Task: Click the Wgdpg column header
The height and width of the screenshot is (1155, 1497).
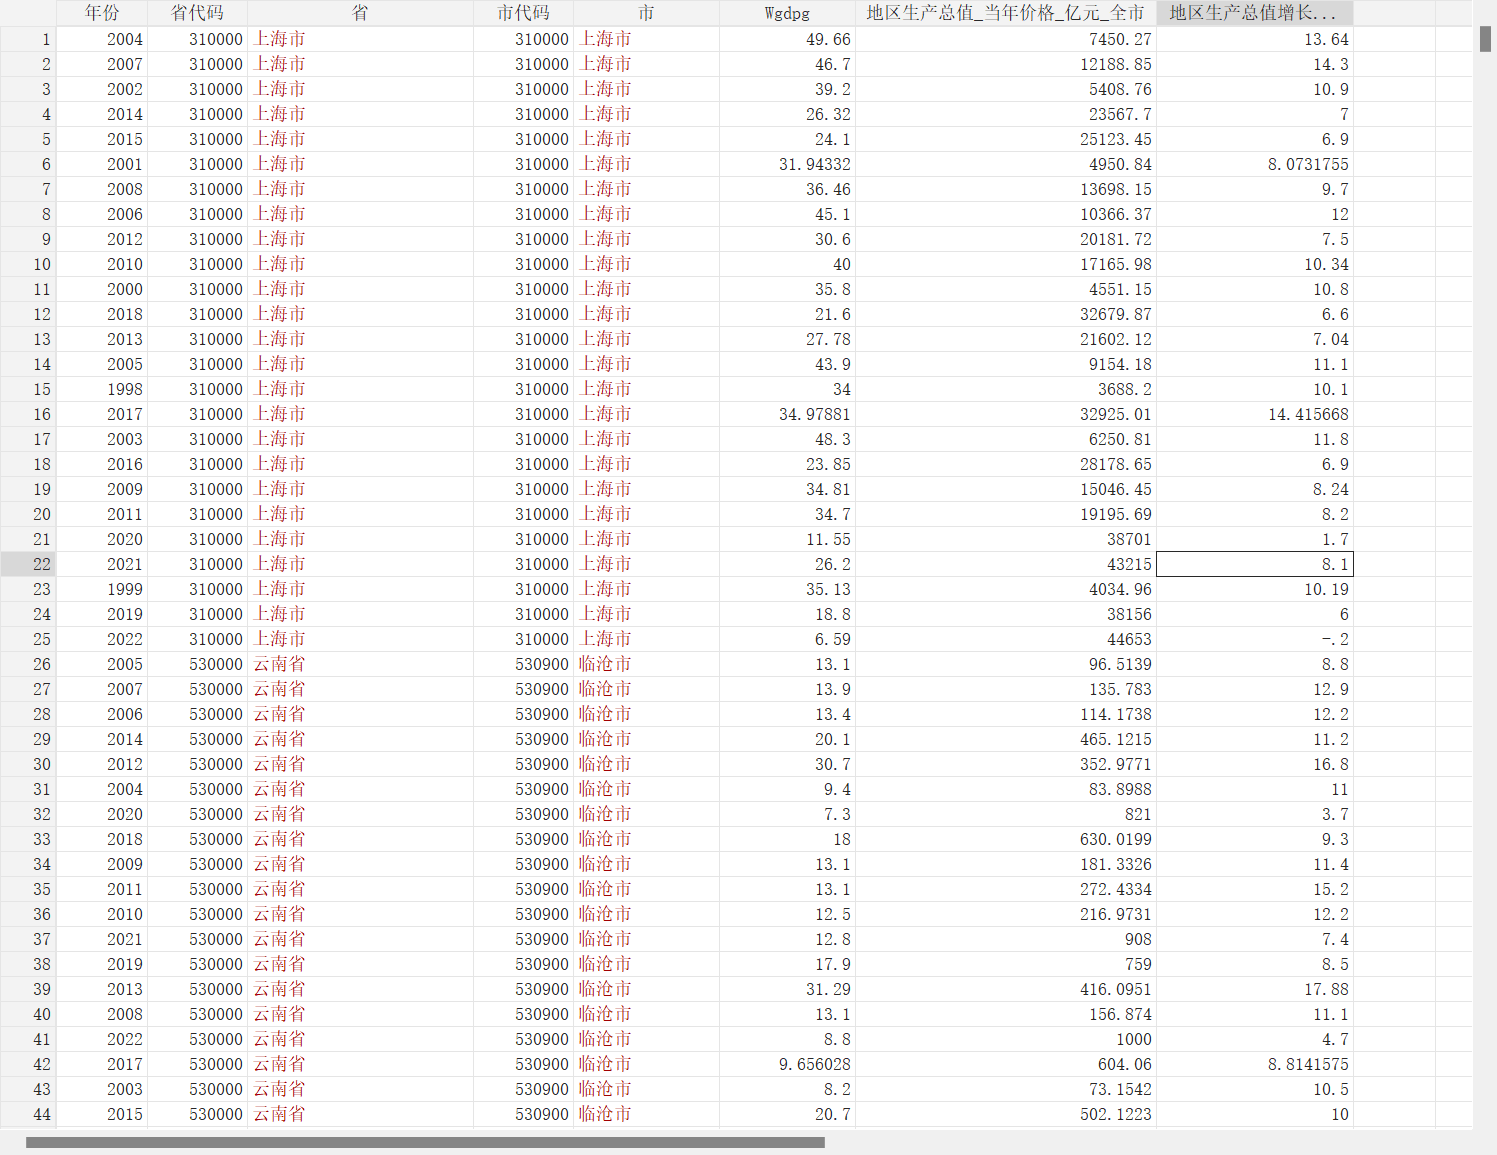Action: click(786, 13)
